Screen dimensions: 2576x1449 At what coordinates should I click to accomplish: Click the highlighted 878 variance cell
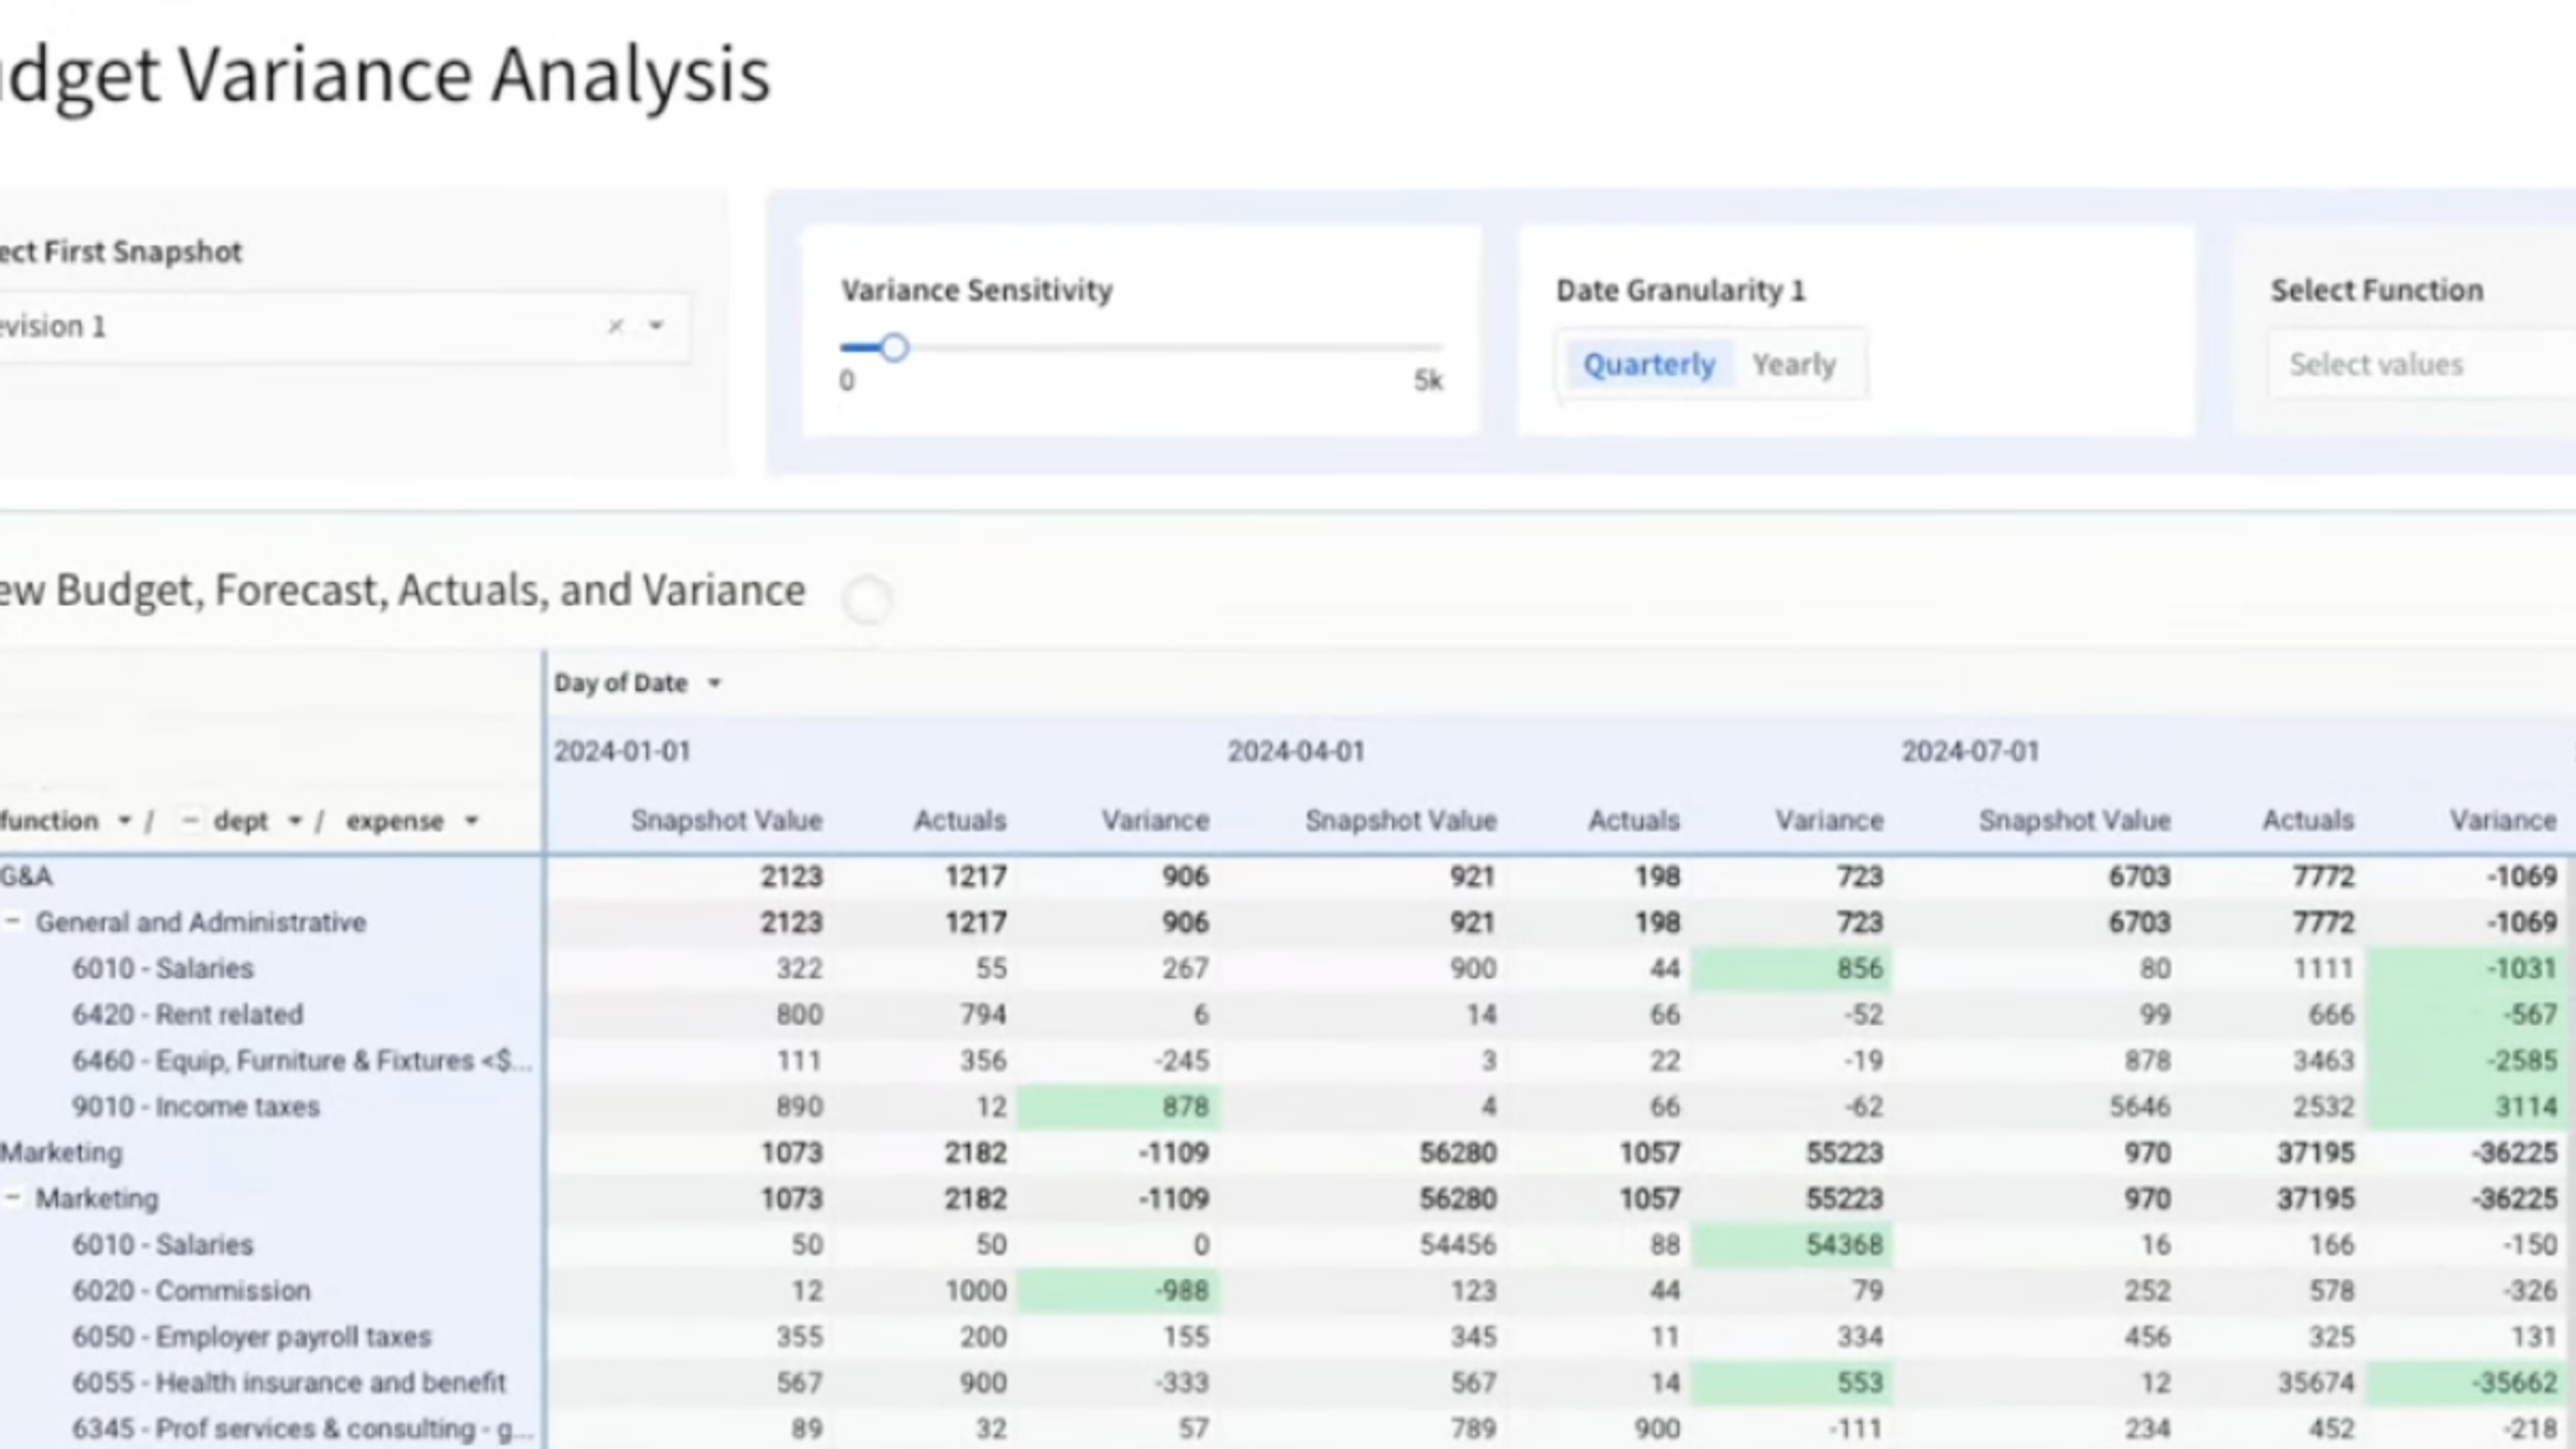click(x=1118, y=1106)
